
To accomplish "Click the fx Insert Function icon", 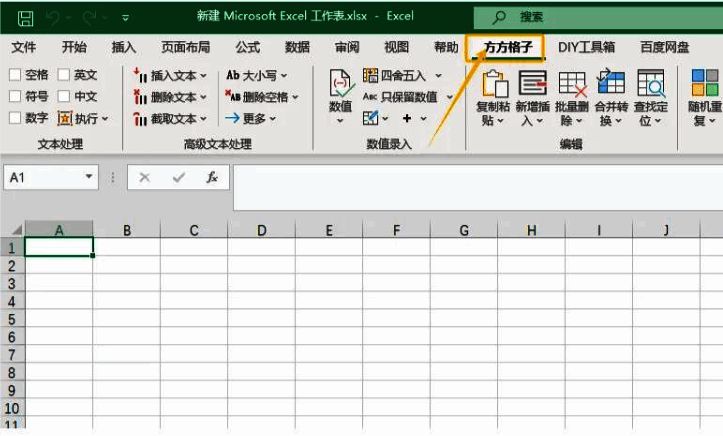I will [212, 177].
